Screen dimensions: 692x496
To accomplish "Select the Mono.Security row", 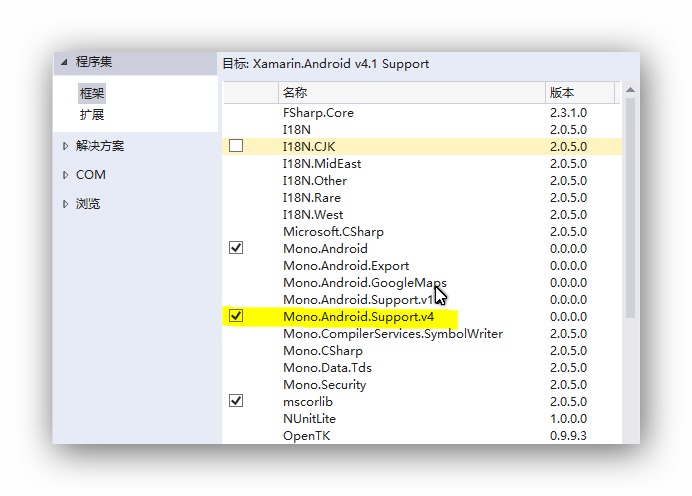I will (x=422, y=384).
